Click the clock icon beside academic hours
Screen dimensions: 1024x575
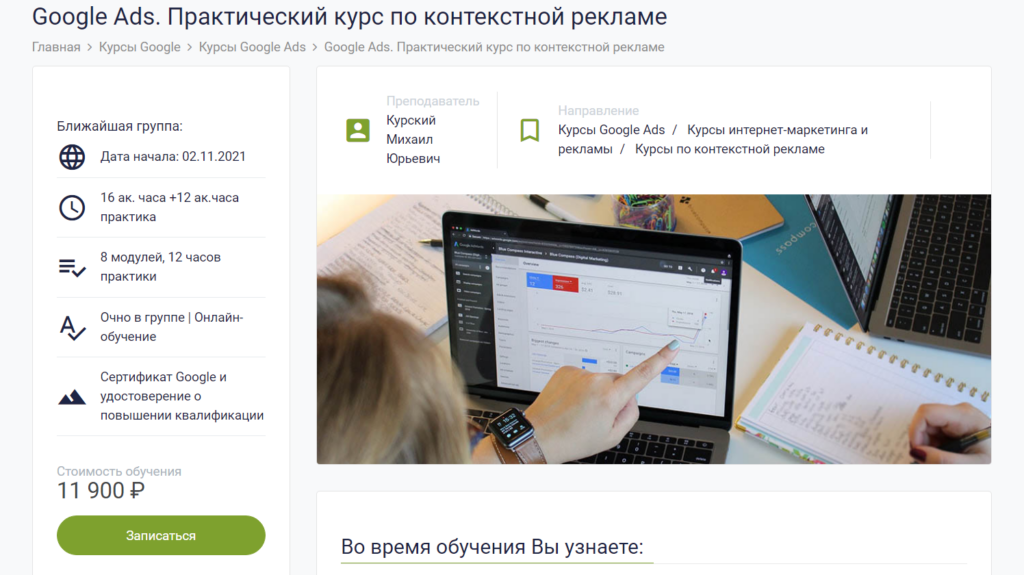[x=72, y=208]
